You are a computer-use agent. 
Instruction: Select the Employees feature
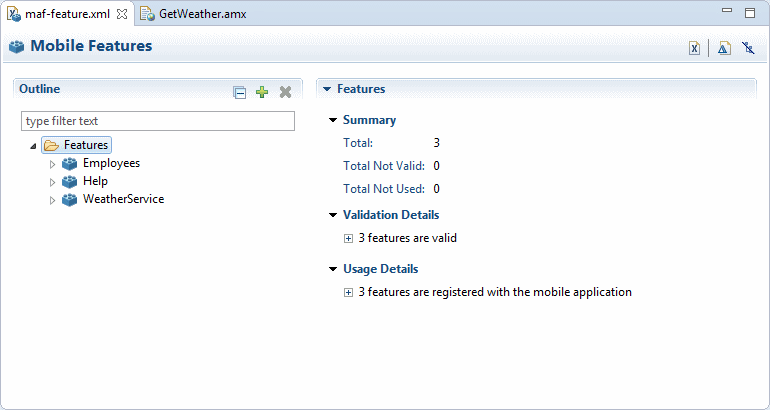click(x=111, y=163)
